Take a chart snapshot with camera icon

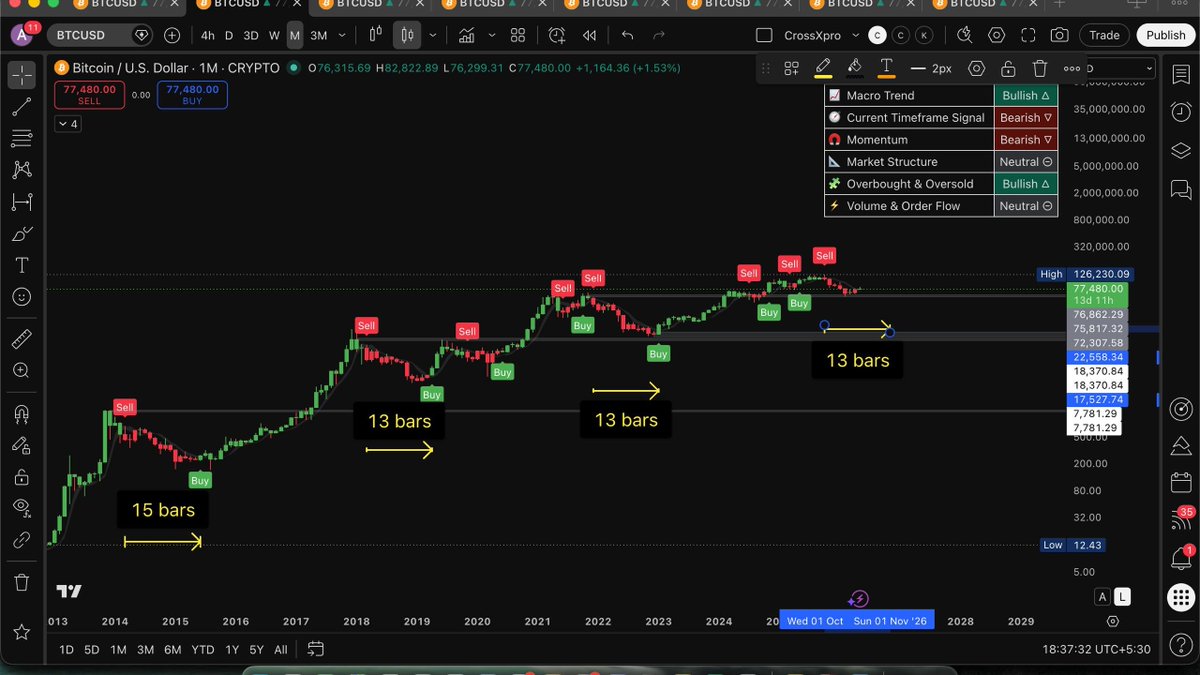[1059, 35]
